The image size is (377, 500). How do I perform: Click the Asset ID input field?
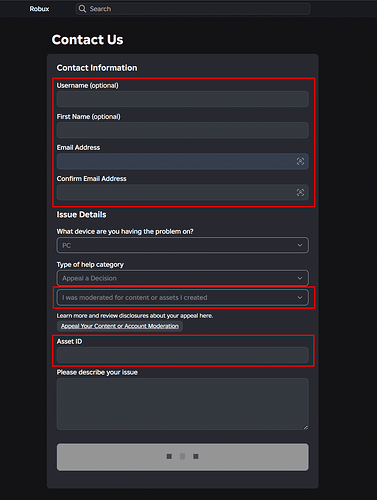[183, 355]
